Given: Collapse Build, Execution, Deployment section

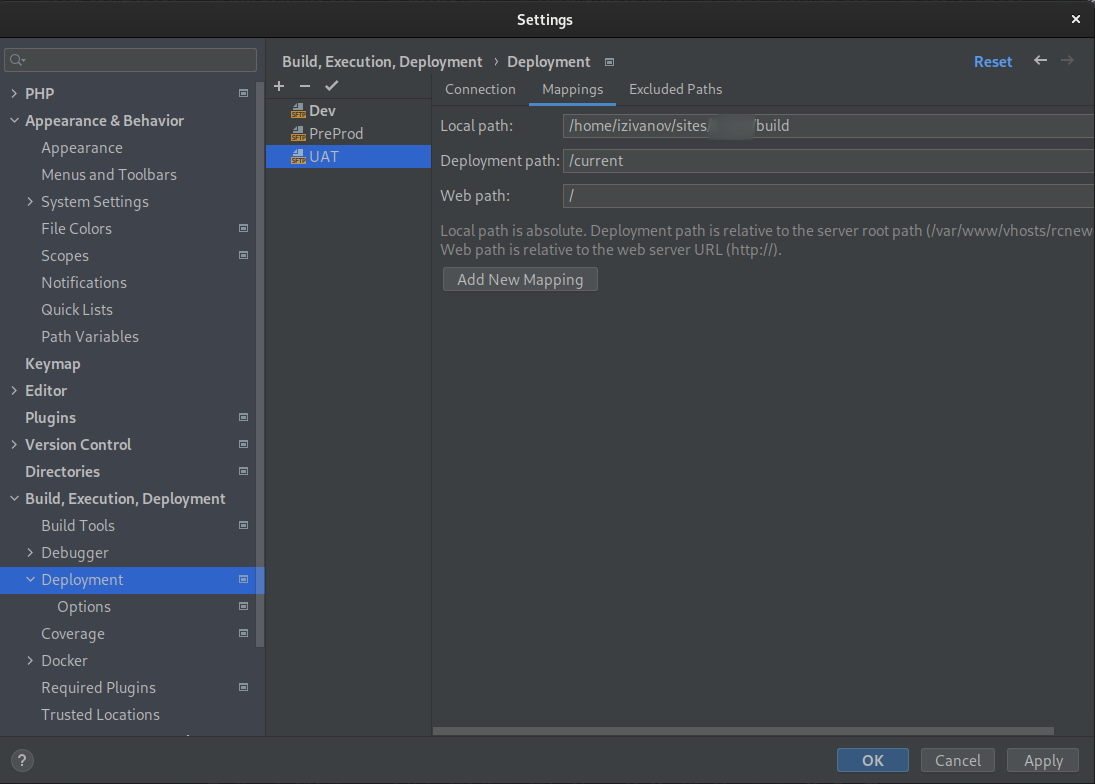Looking at the screenshot, I should tap(14, 498).
